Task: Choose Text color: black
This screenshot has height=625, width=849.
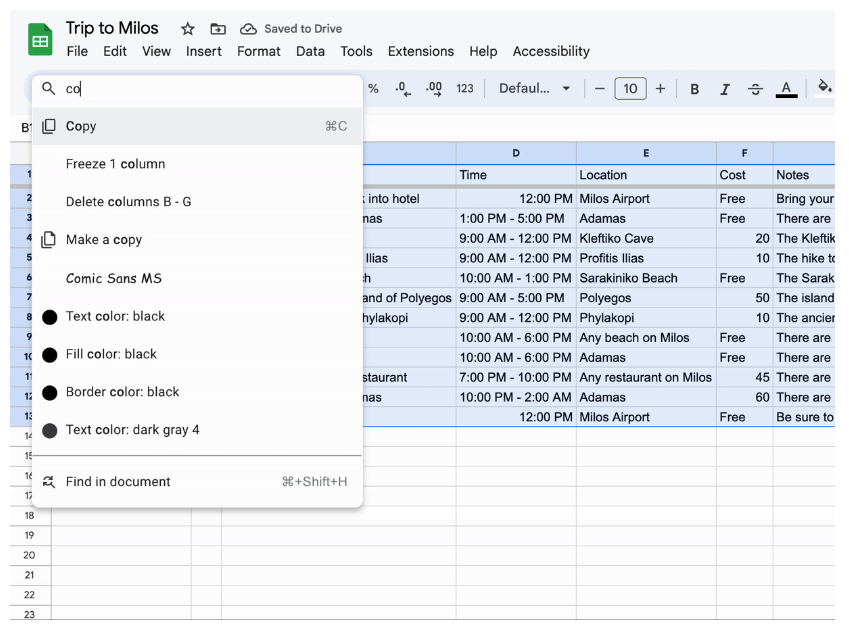Action: tap(197, 316)
